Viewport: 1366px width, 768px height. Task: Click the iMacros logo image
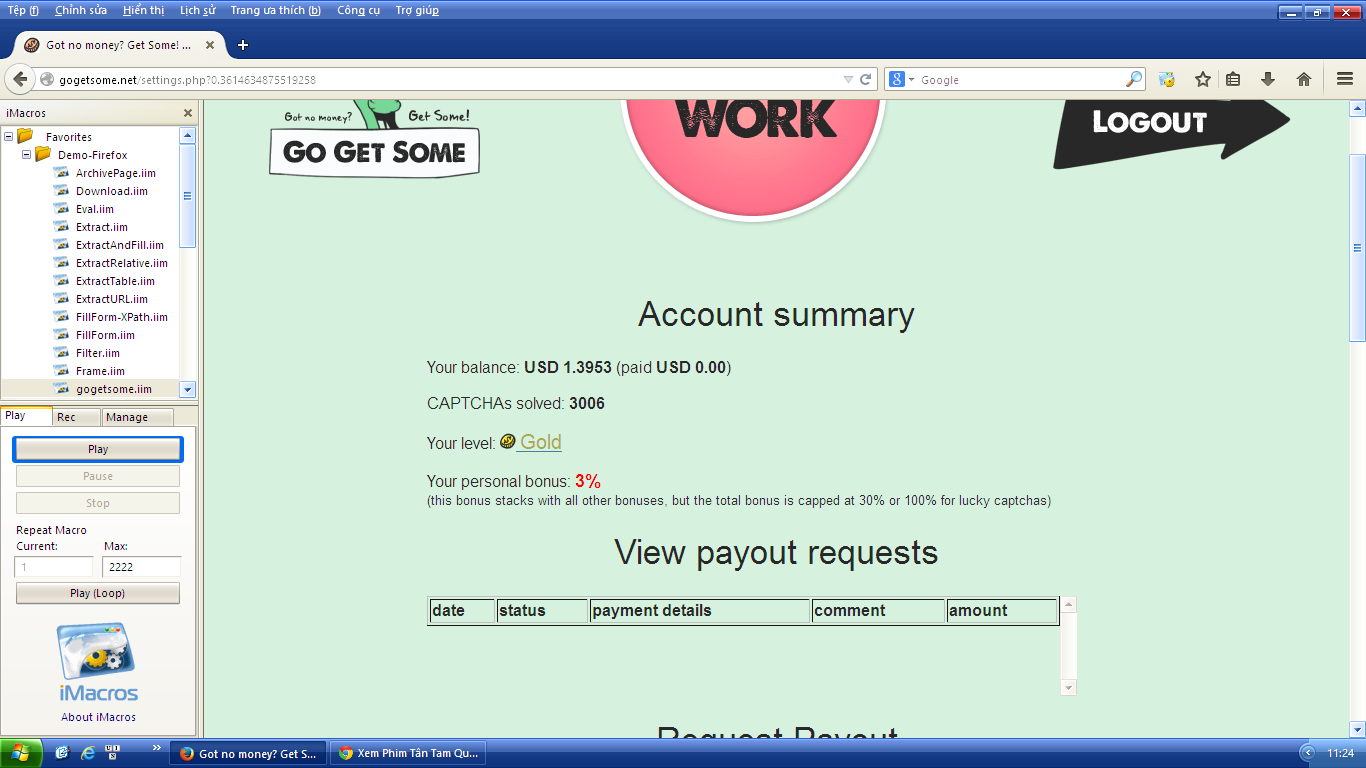98,662
